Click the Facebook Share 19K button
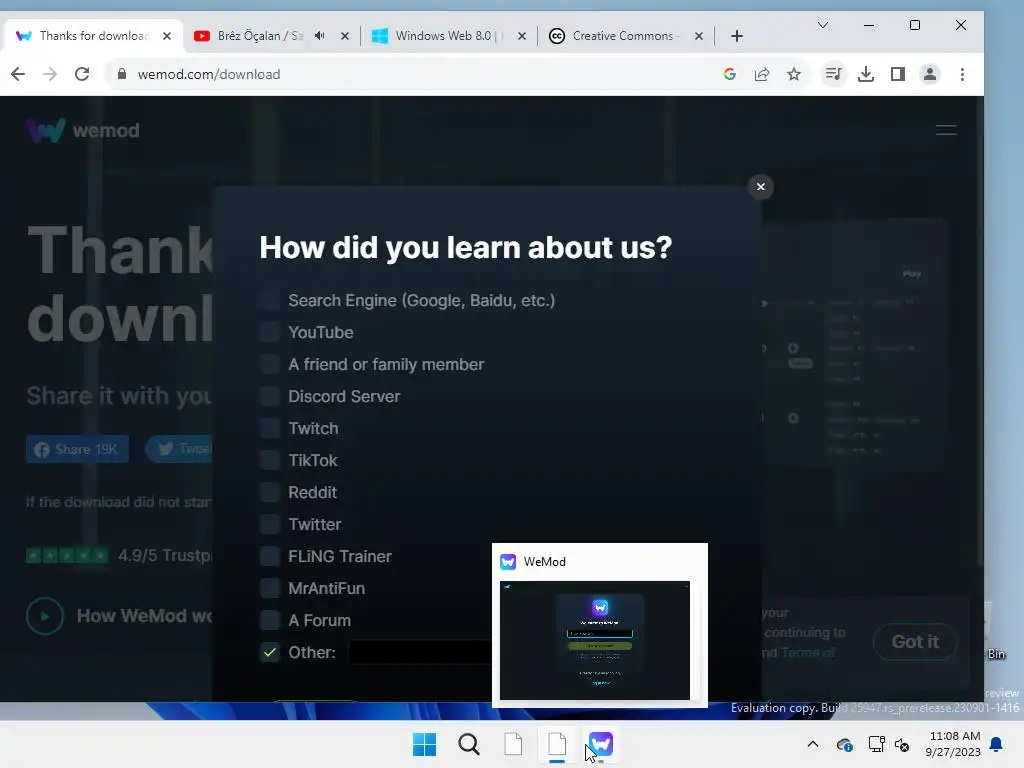1024x768 pixels. point(78,449)
